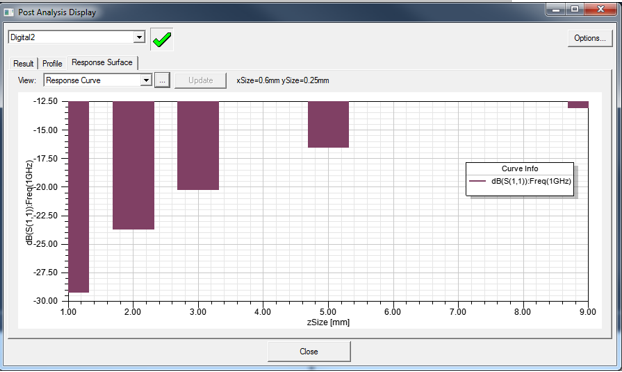Click the -20.00 y-axis value
The image size is (622, 372).
tap(45, 187)
